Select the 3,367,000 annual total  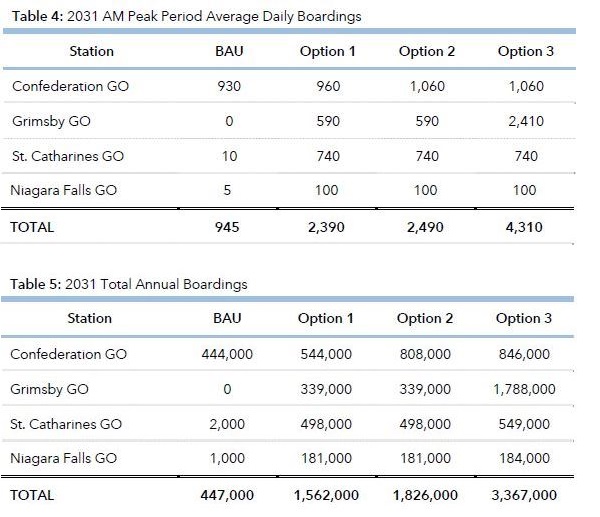524,494
